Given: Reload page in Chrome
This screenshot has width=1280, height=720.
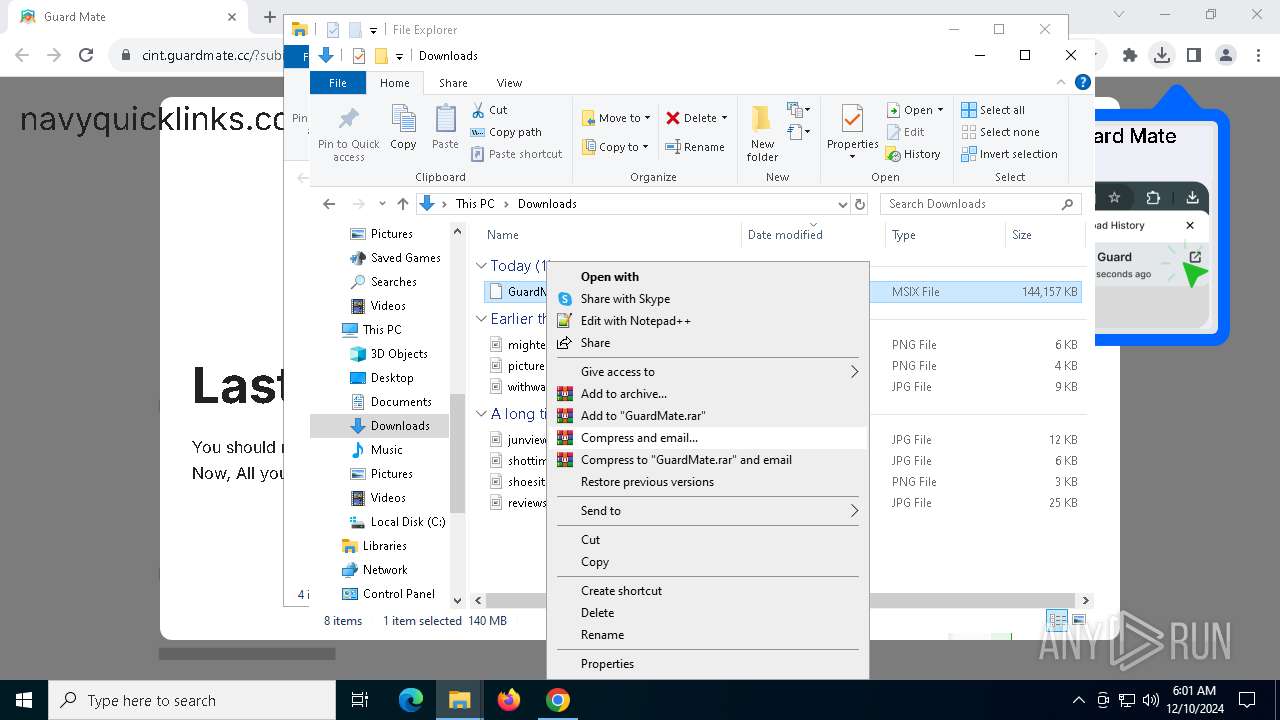Looking at the screenshot, I should 86,55.
